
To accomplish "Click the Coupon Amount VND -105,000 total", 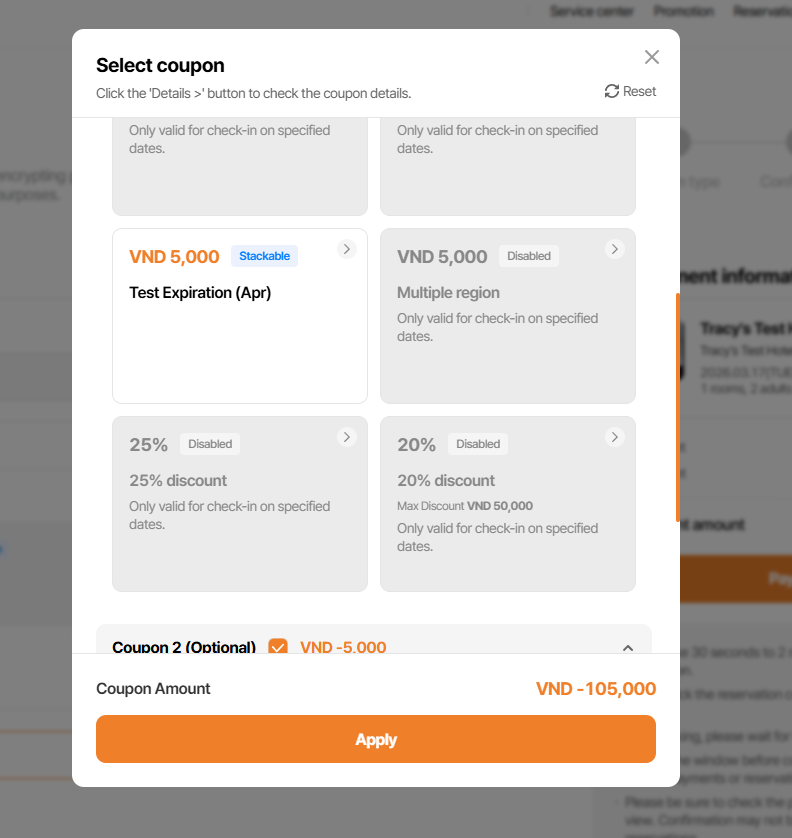I will tap(596, 689).
